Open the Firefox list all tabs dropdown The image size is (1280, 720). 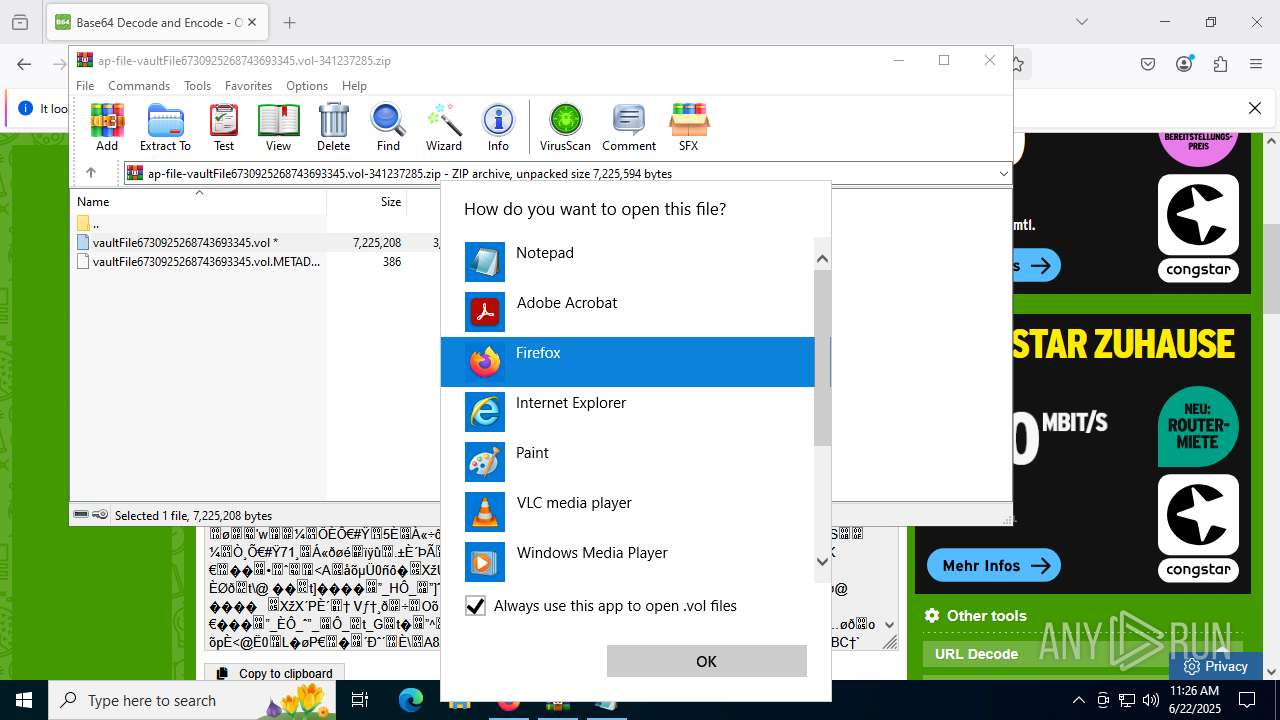1082,22
